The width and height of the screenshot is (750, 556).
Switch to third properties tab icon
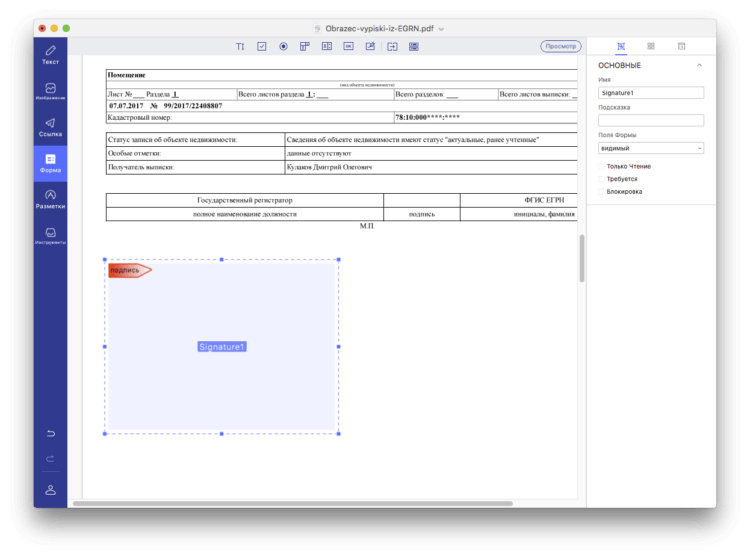pos(682,46)
